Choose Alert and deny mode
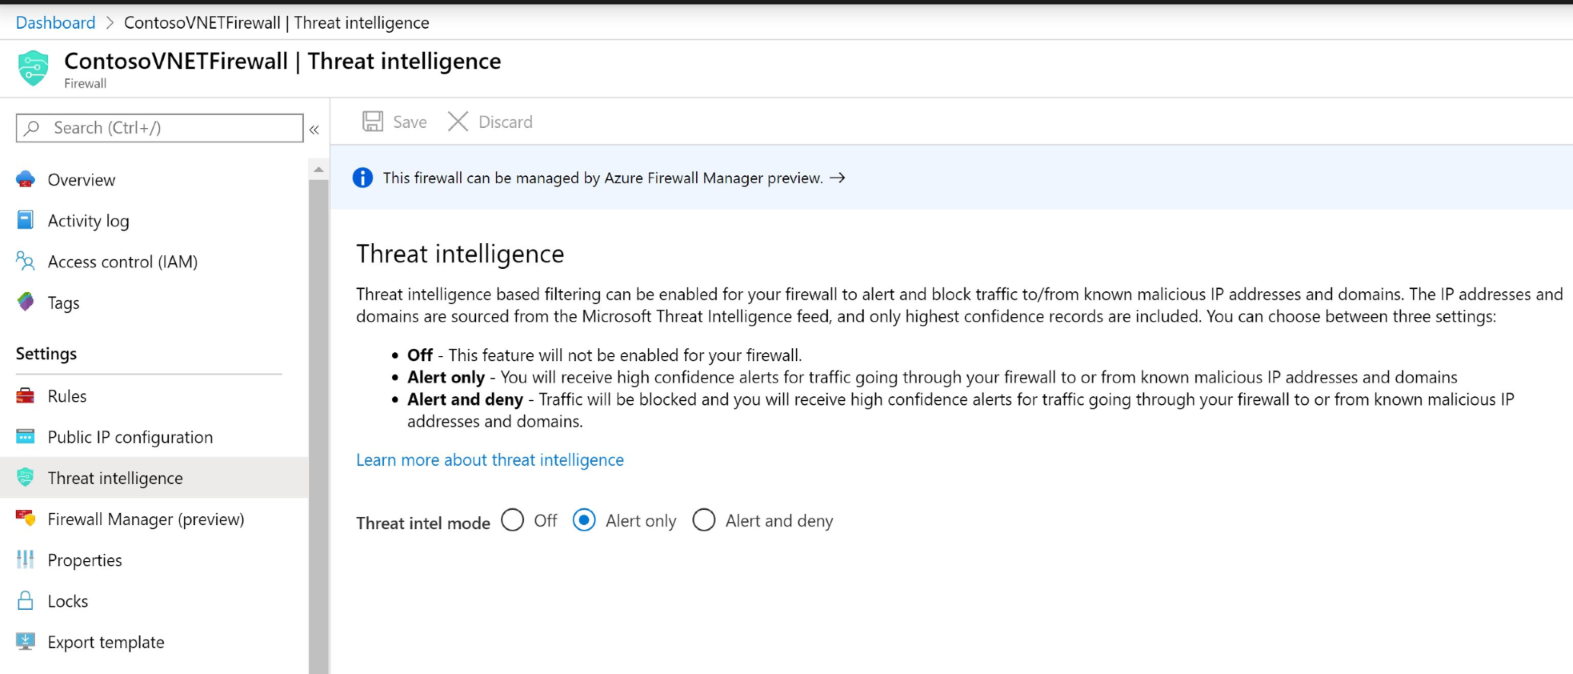1573x674 pixels. tap(704, 520)
